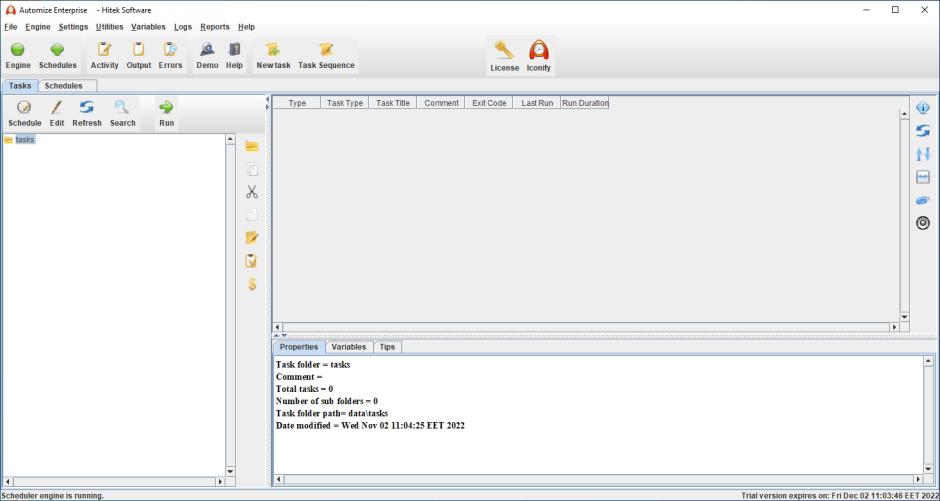Open the Utilities menu
The height and width of the screenshot is (501, 940).
pos(109,26)
